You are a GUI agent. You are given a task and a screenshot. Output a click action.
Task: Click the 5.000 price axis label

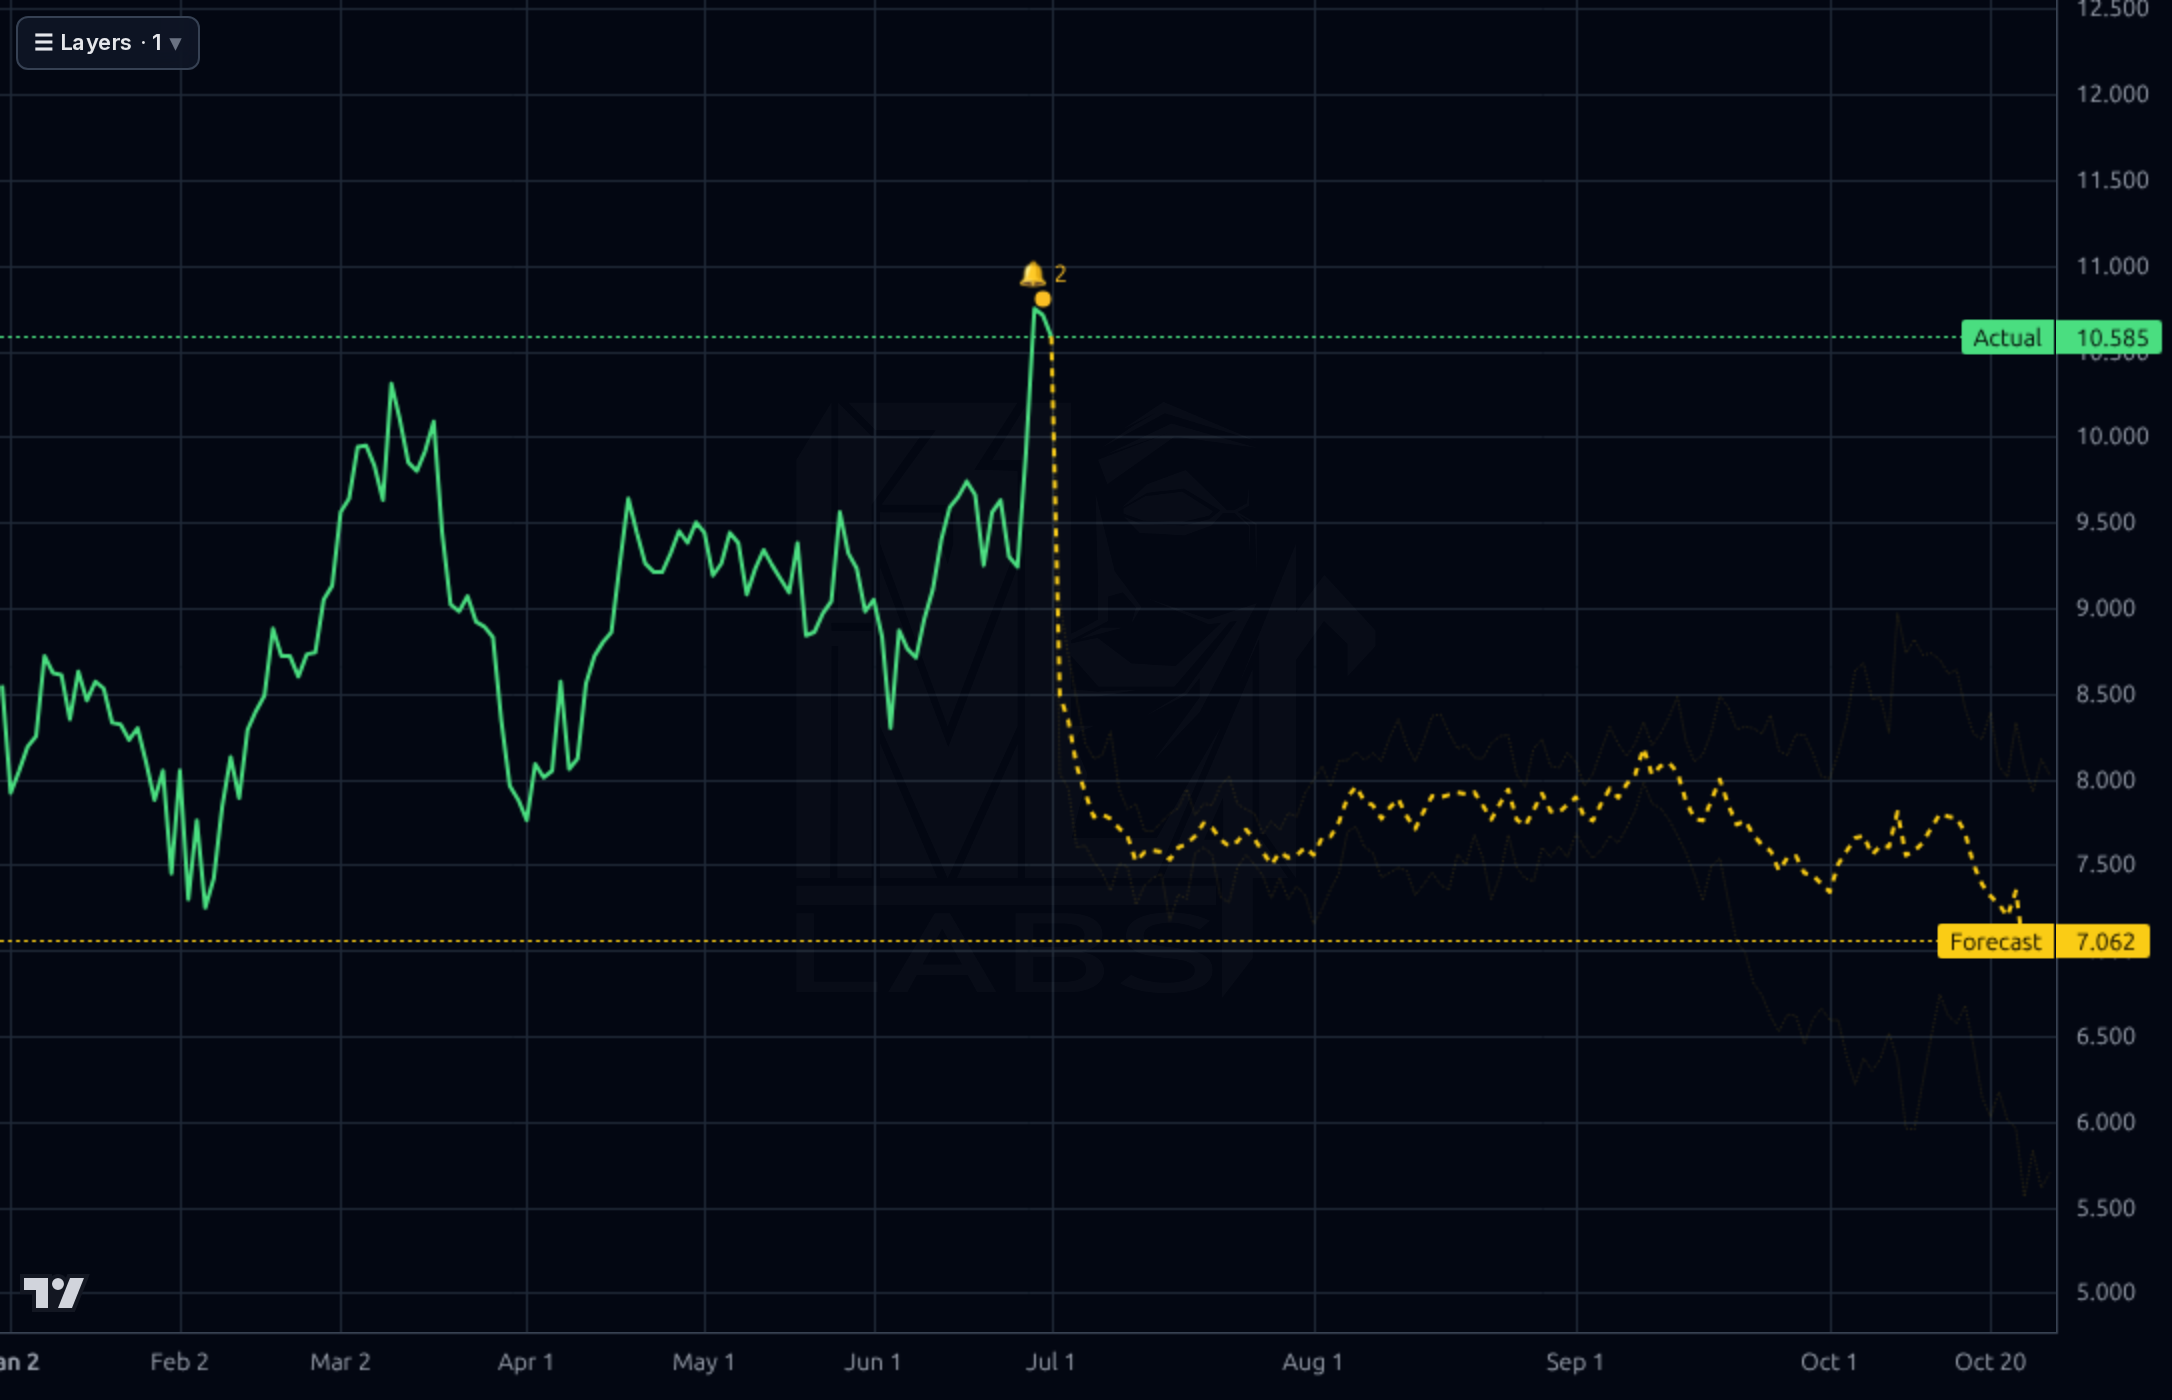tap(2106, 1292)
